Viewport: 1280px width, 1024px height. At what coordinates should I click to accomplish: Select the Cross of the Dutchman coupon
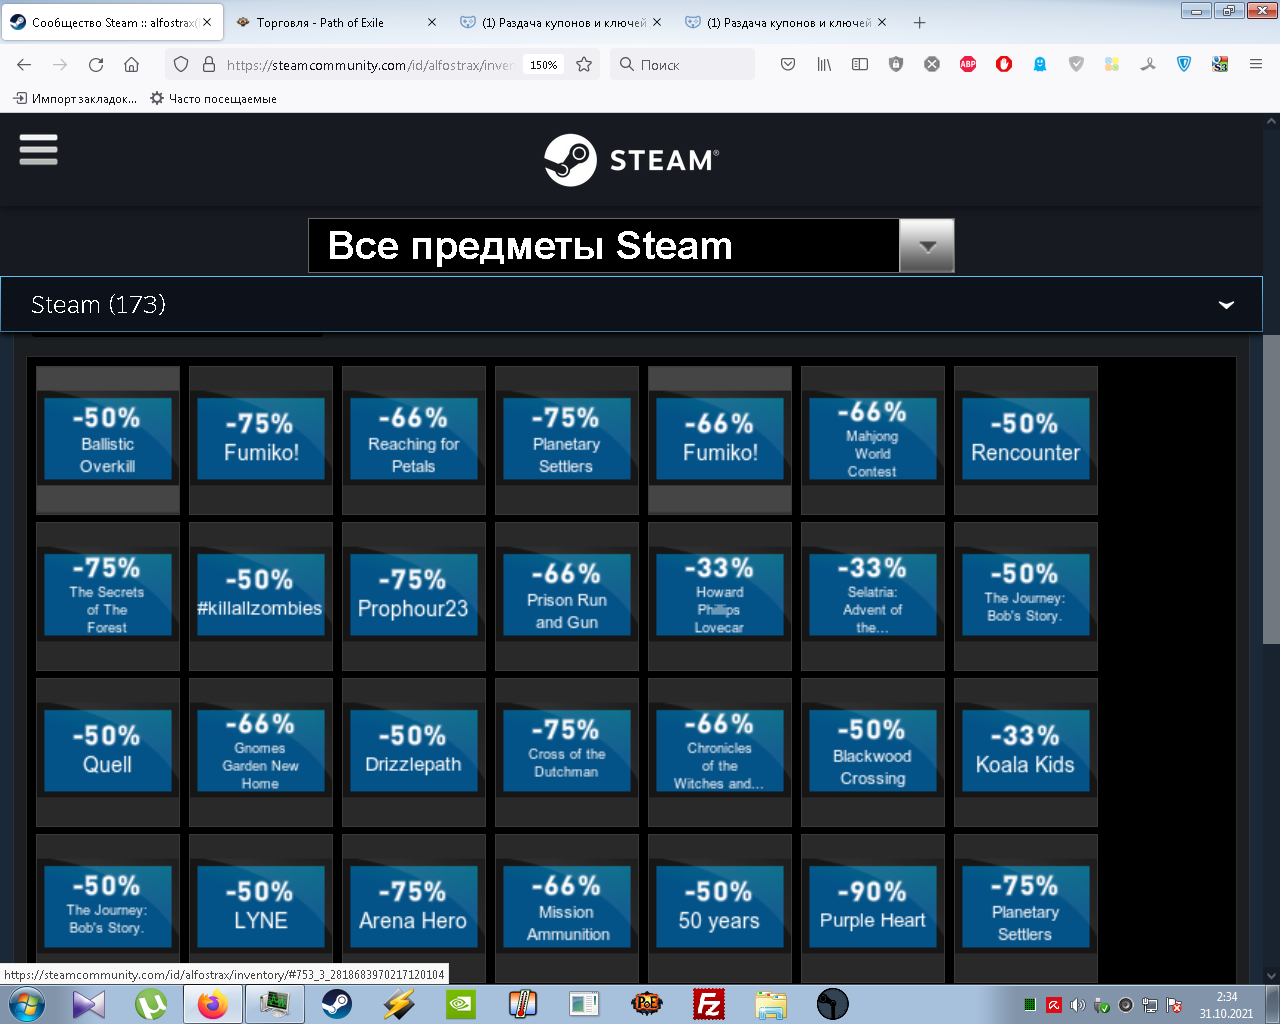pyautogui.click(x=567, y=752)
